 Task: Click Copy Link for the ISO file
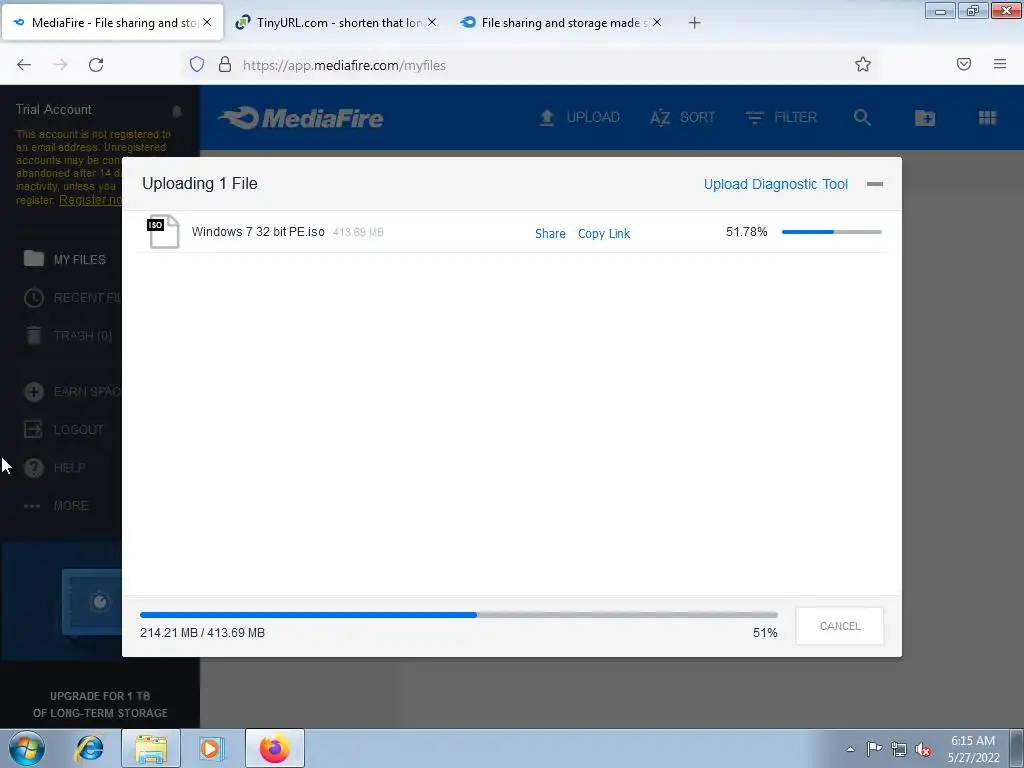tap(603, 233)
